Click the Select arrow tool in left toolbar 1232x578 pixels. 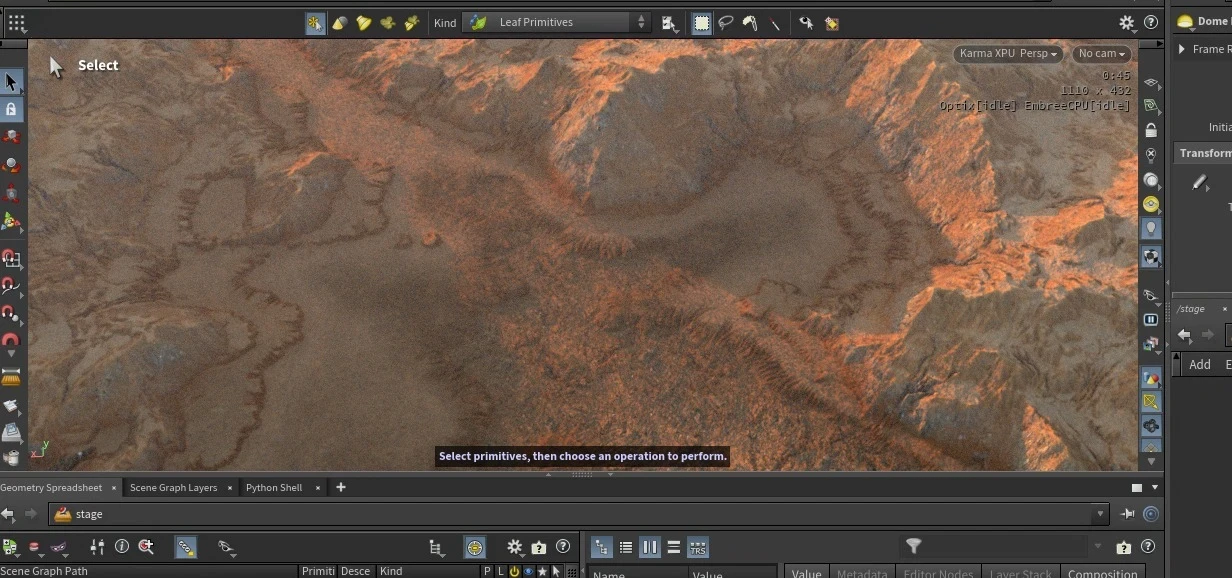[x=12, y=82]
